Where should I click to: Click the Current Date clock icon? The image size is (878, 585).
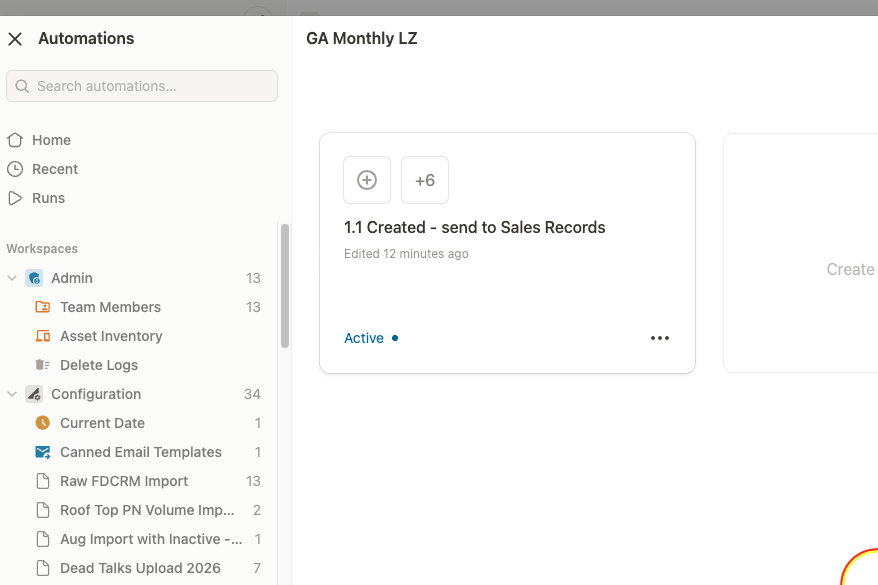(42, 423)
